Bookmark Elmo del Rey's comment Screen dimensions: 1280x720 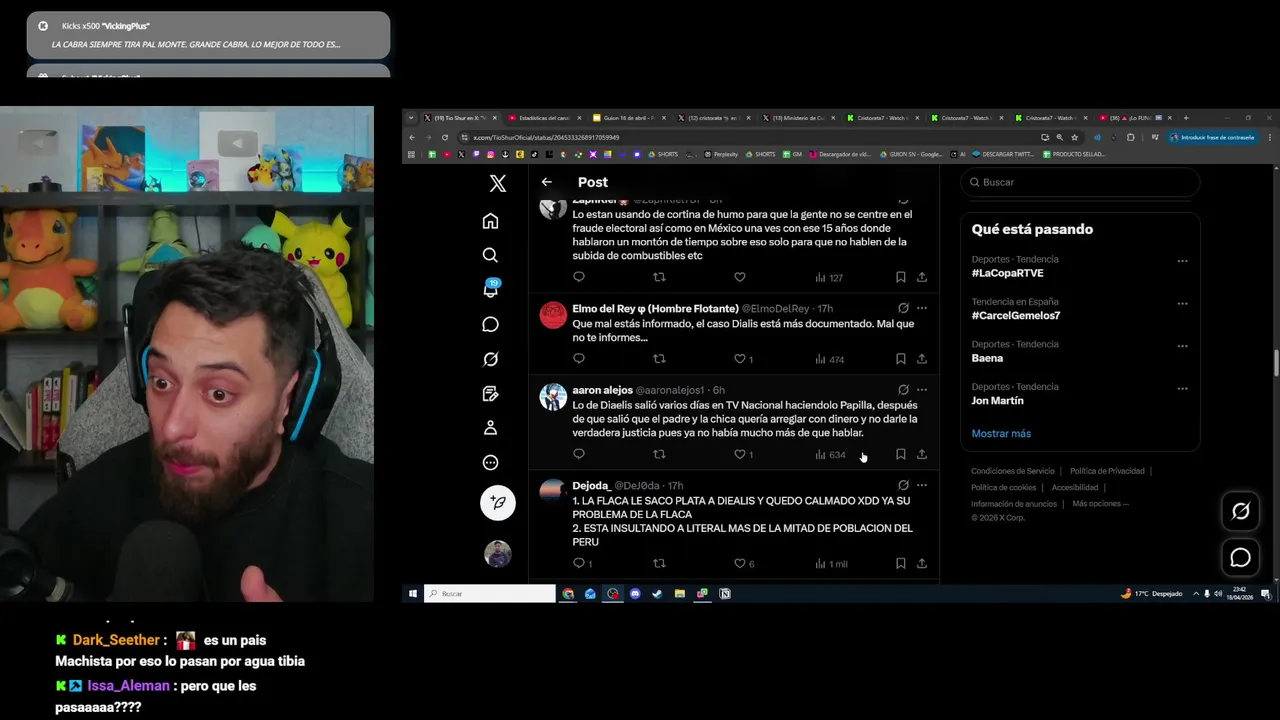click(x=900, y=359)
